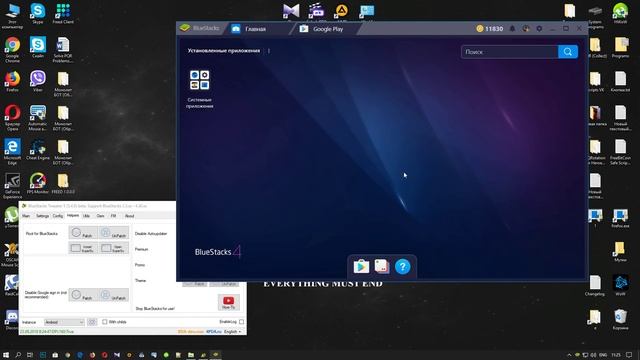Open the Config tab in BlueStacks Tweaker

tap(58, 216)
